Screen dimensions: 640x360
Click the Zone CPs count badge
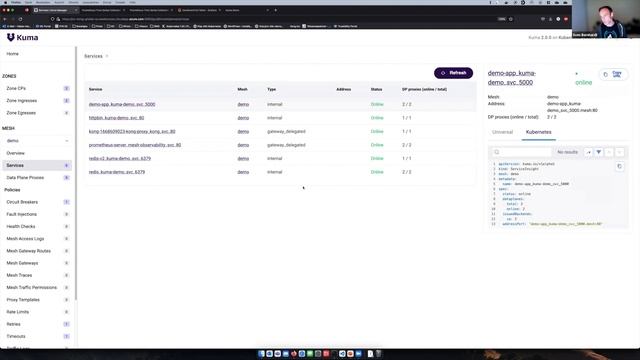67,89
